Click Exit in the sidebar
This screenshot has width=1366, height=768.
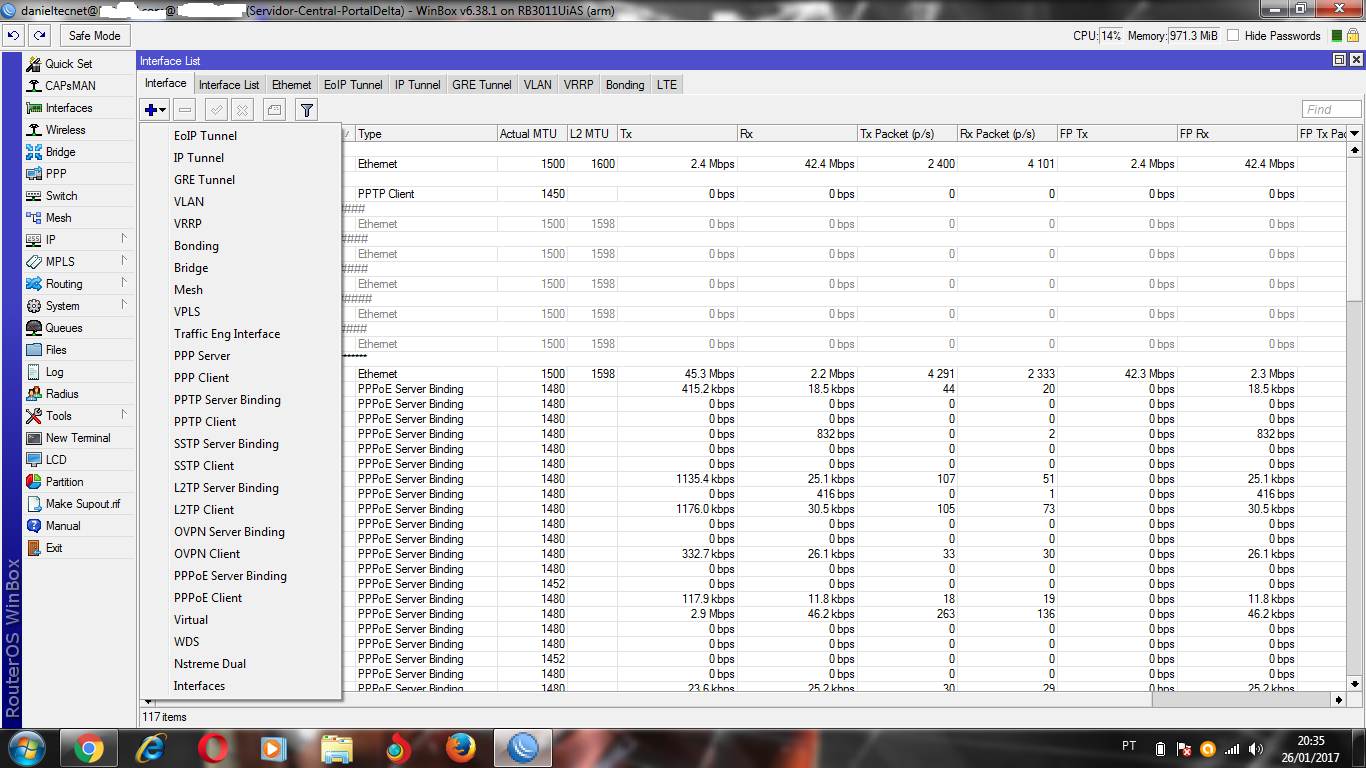(79, 548)
